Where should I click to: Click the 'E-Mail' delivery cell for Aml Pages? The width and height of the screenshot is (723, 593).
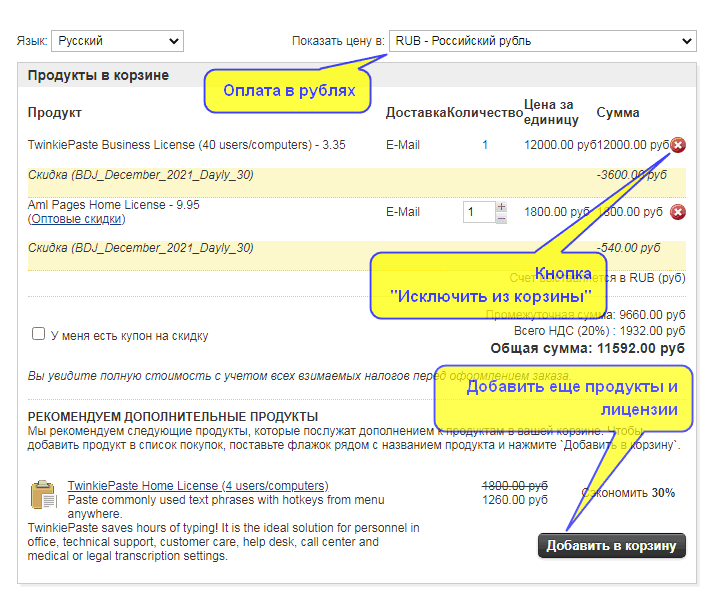tap(403, 212)
